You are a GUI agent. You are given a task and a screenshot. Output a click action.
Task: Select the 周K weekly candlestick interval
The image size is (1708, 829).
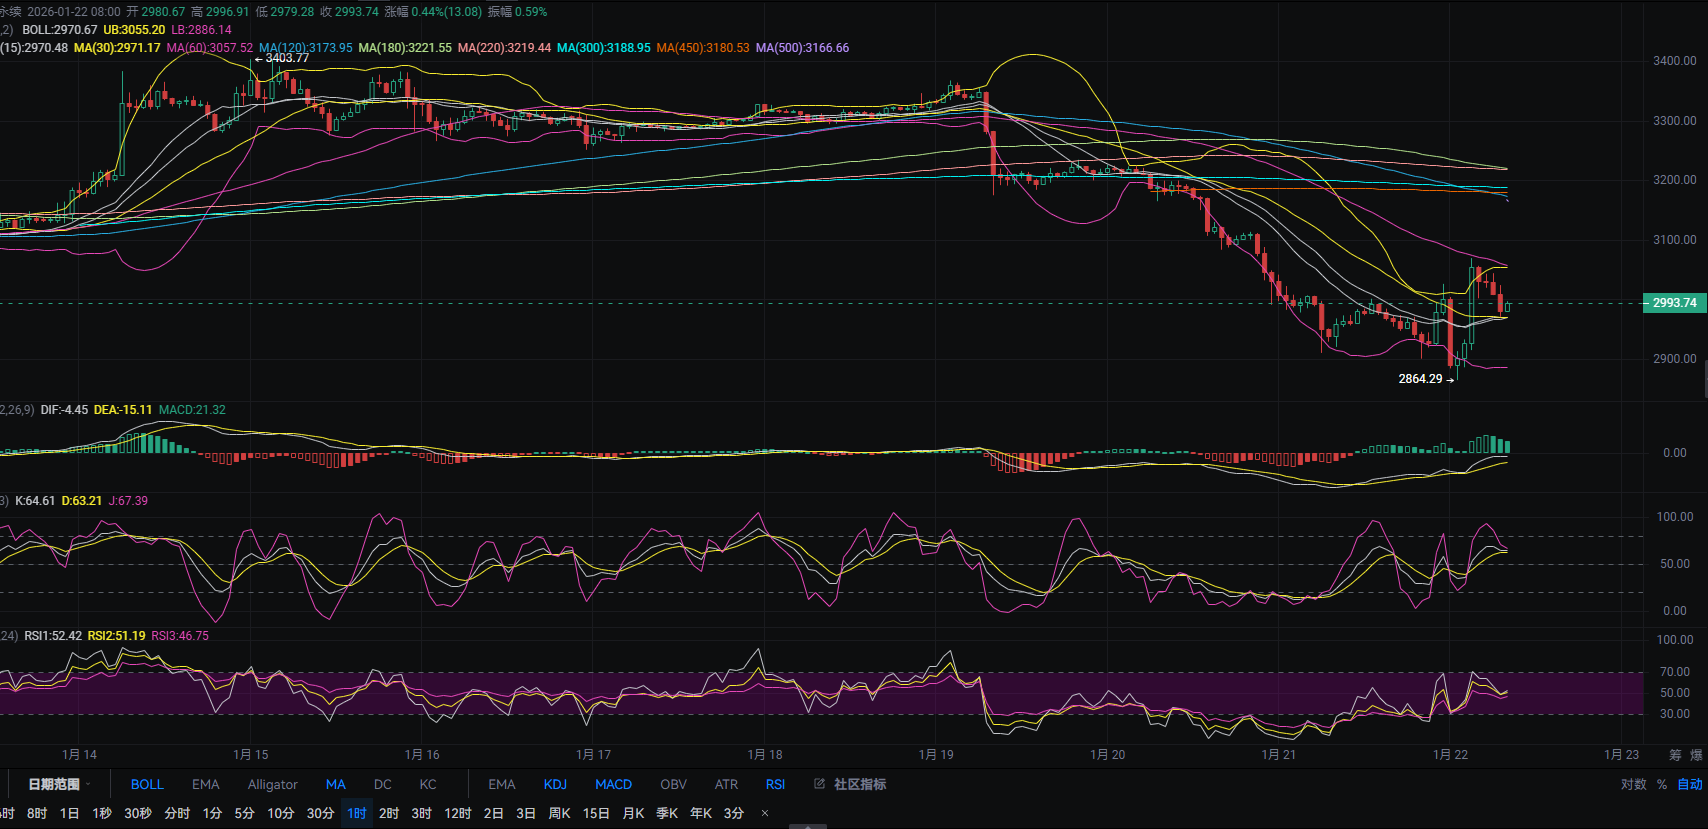[559, 813]
